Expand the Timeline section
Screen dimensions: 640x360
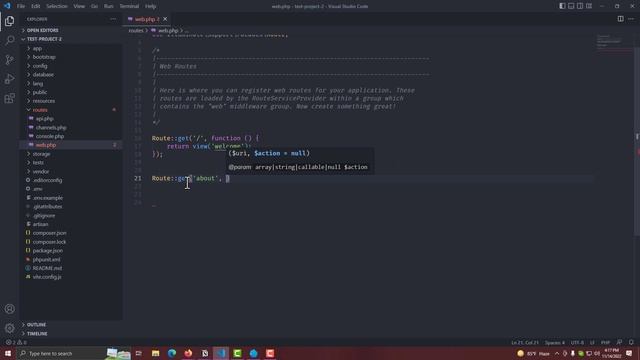pyautogui.click(x=70, y=334)
